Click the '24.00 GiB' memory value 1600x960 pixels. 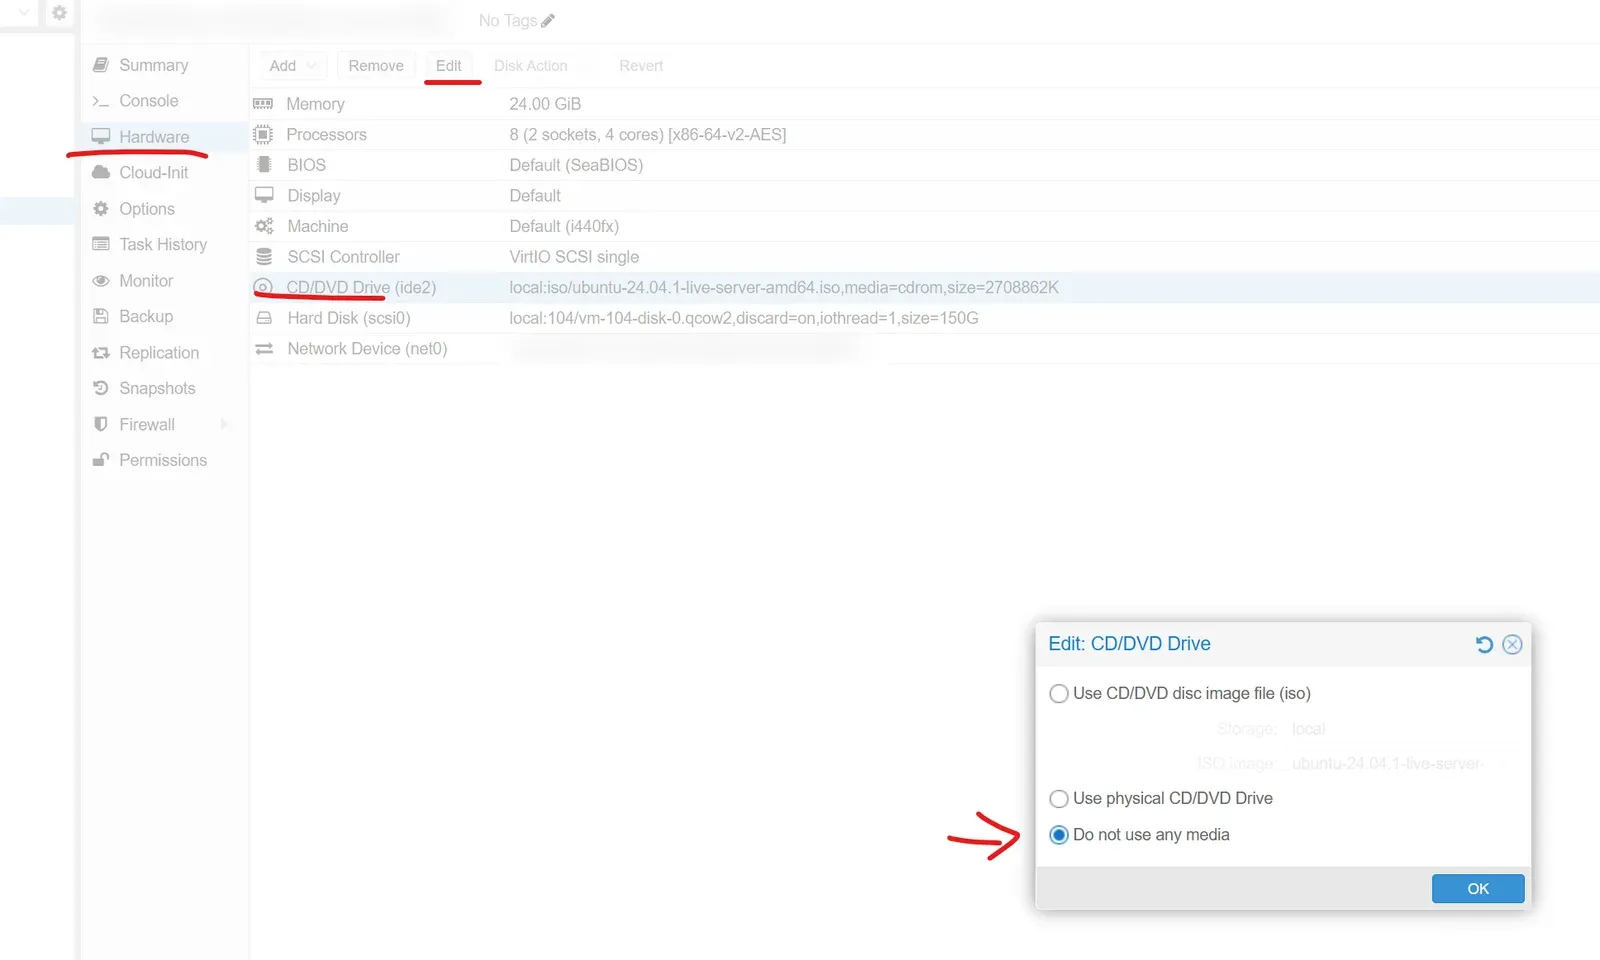click(x=545, y=104)
